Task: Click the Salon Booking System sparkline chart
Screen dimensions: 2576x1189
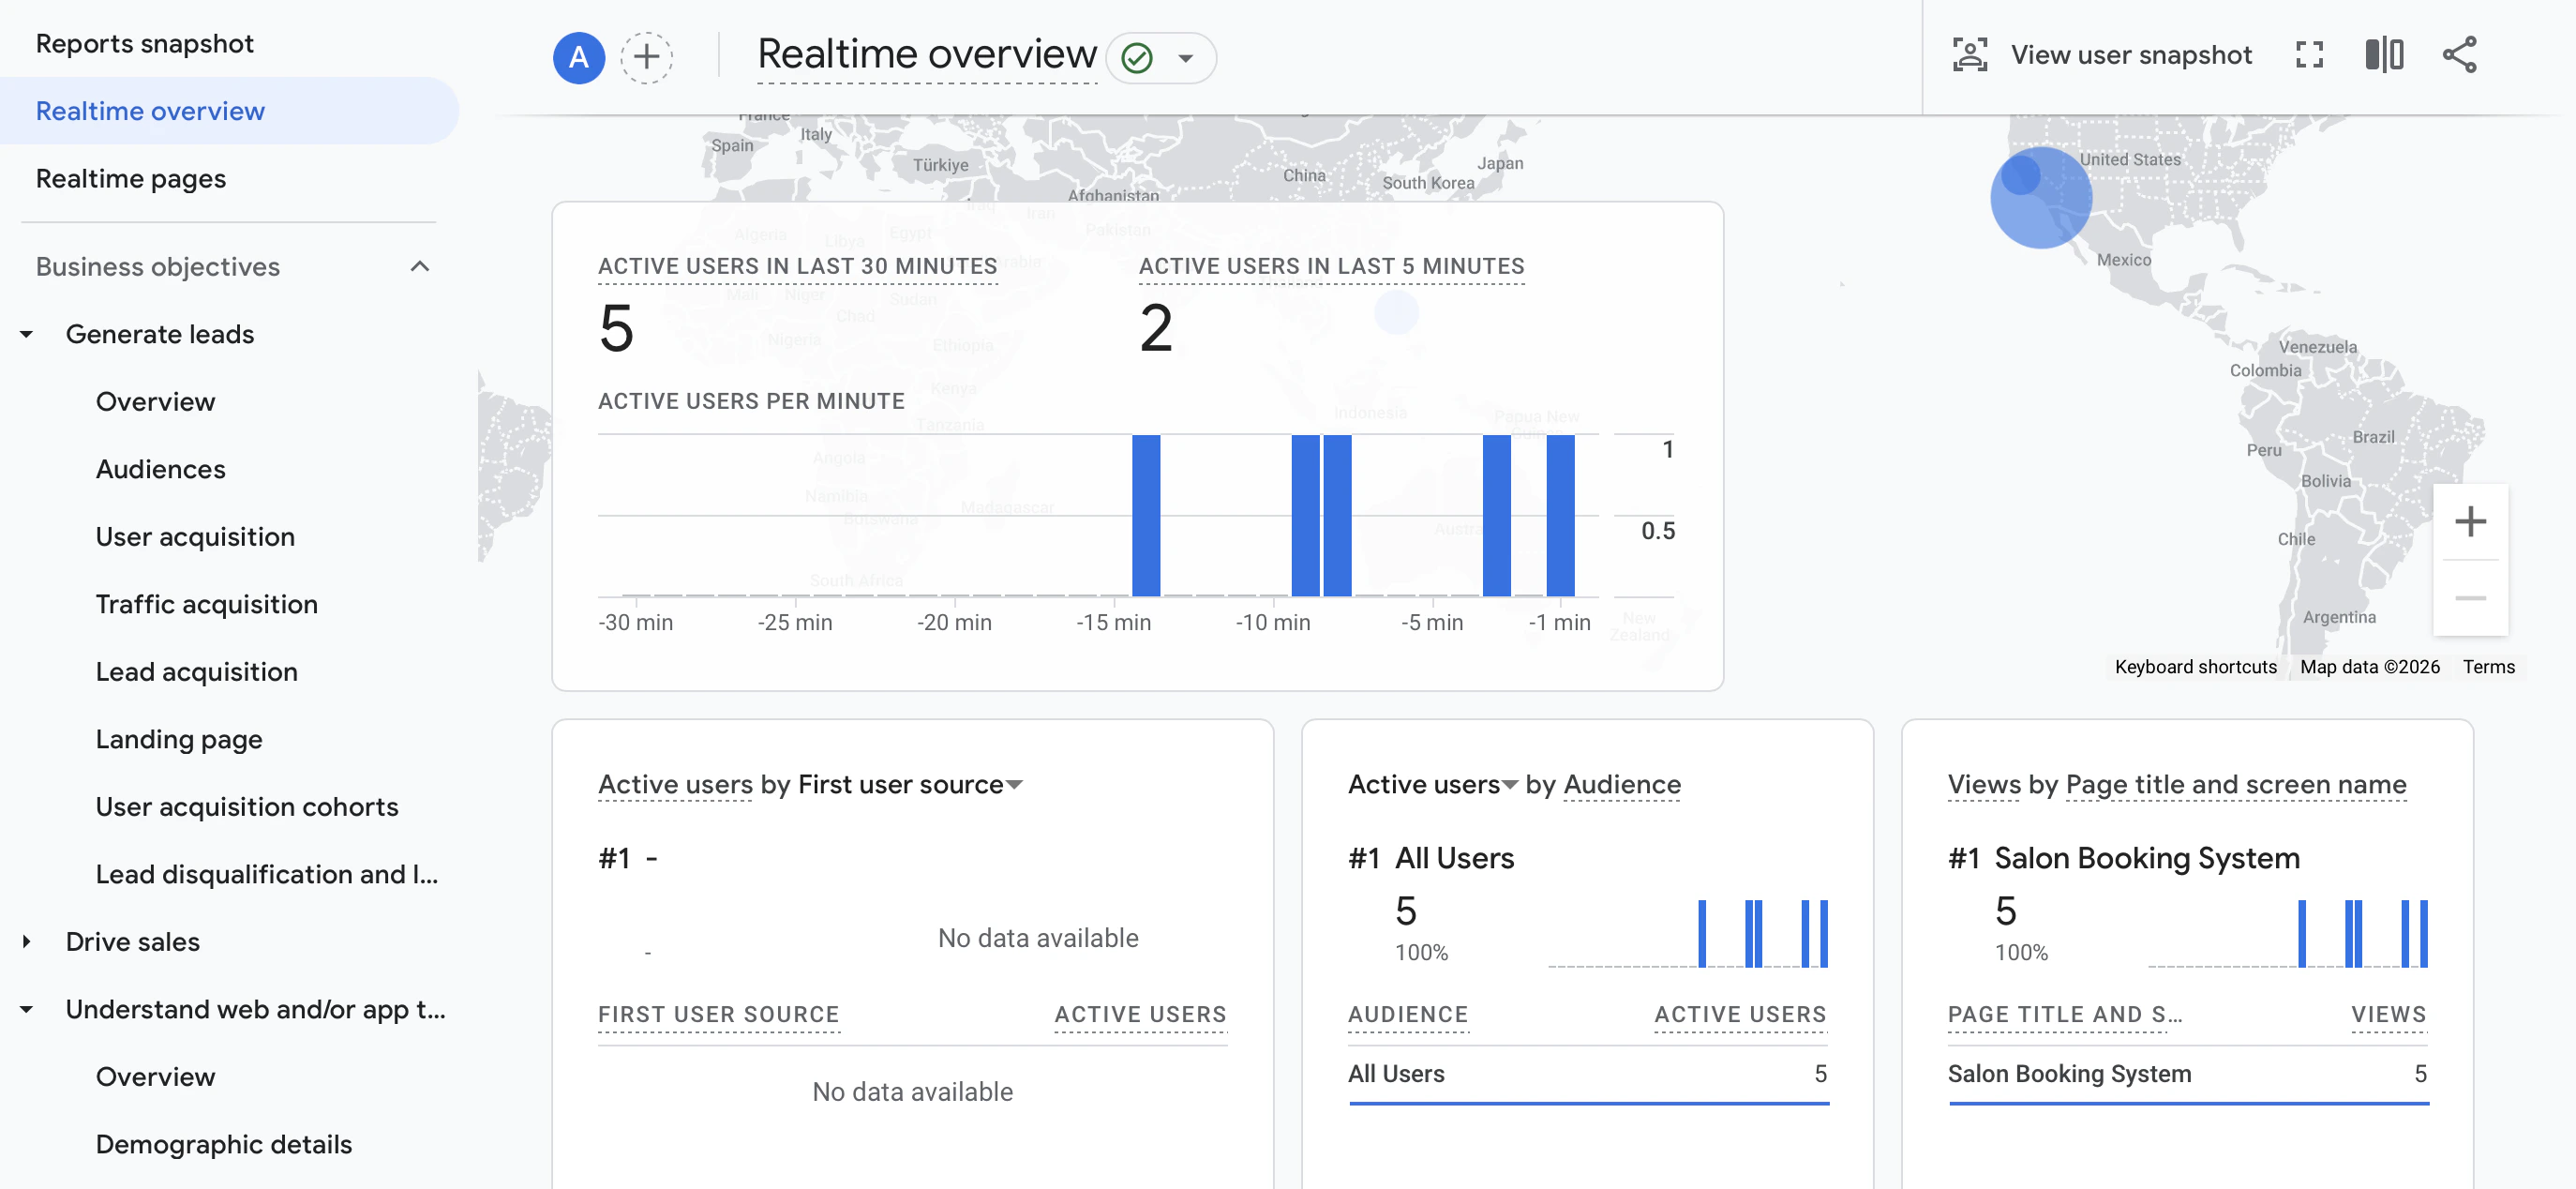Action: (x=2288, y=932)
